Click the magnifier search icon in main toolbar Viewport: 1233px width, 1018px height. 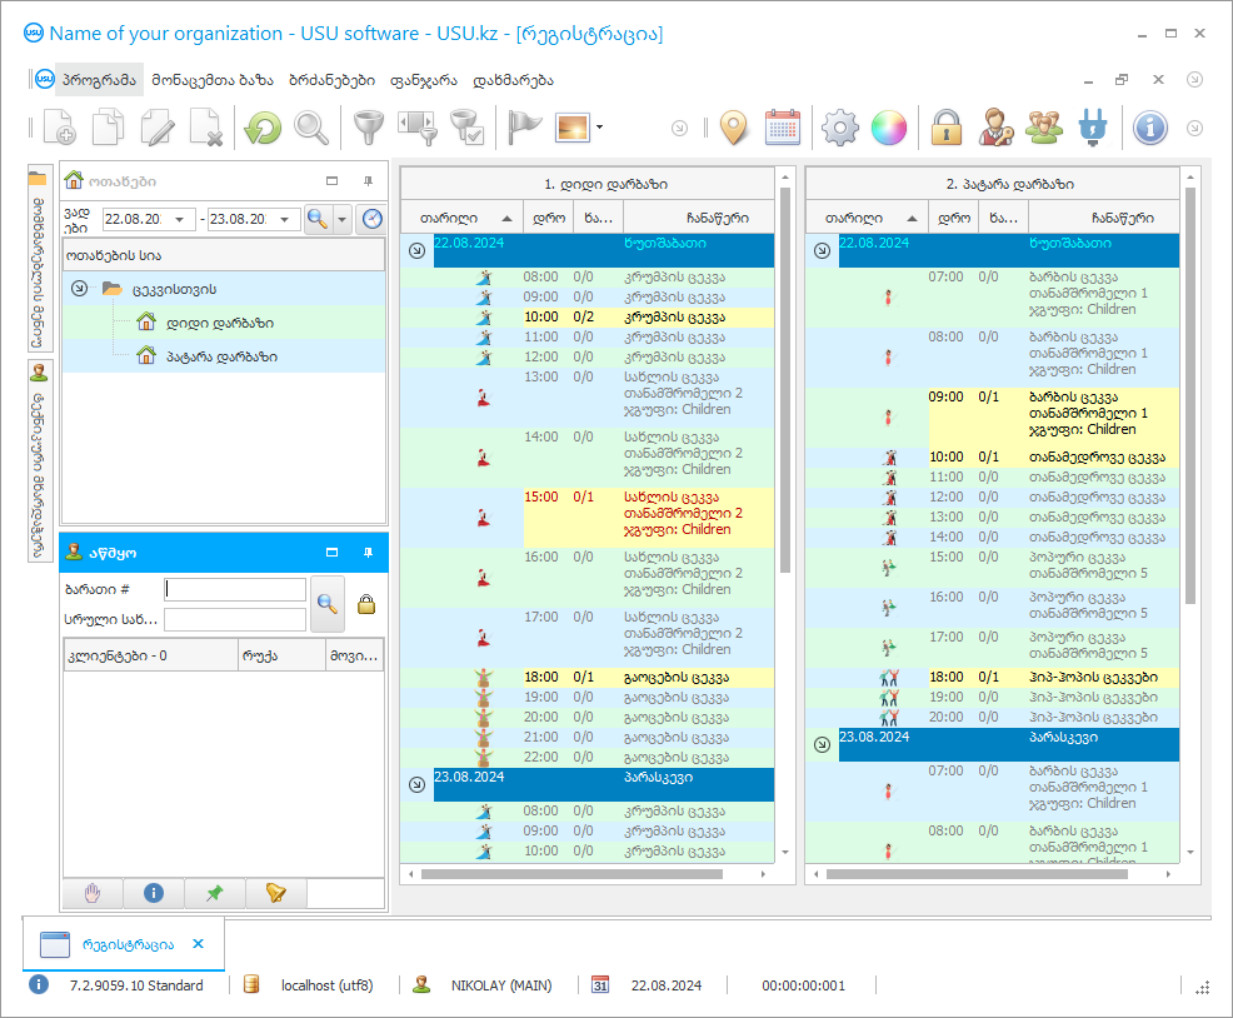click(311, 128)
